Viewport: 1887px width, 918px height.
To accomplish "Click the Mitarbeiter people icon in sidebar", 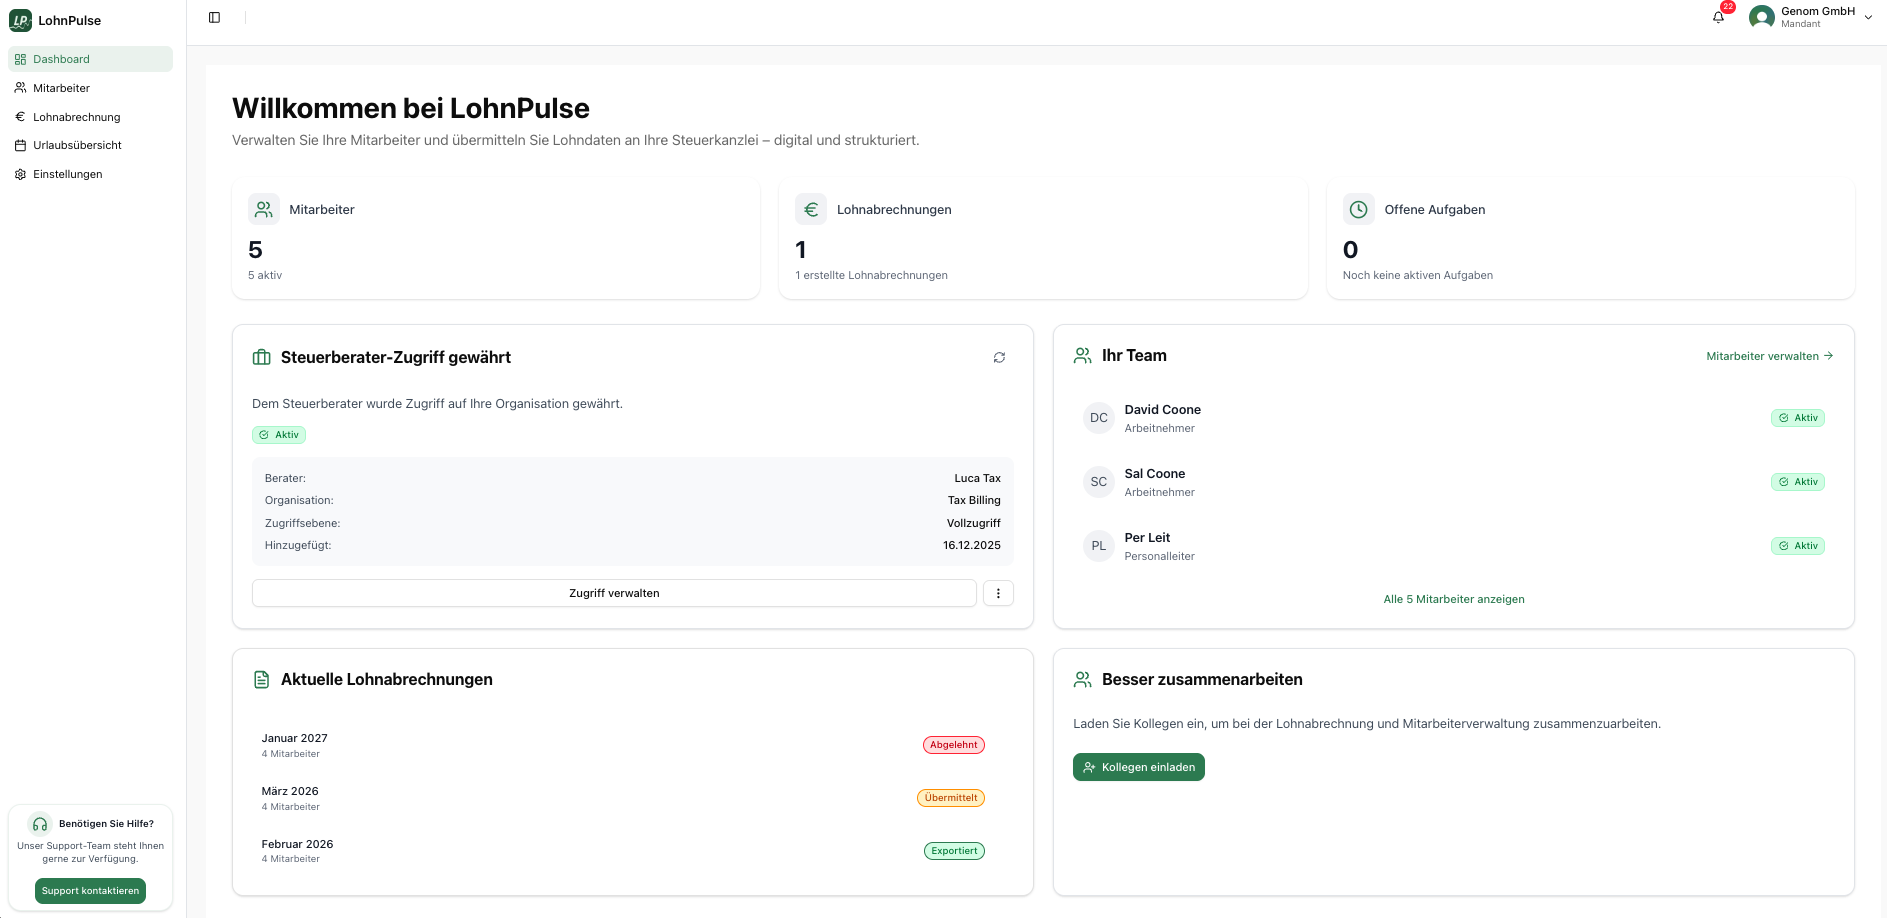I will (20, 88).
